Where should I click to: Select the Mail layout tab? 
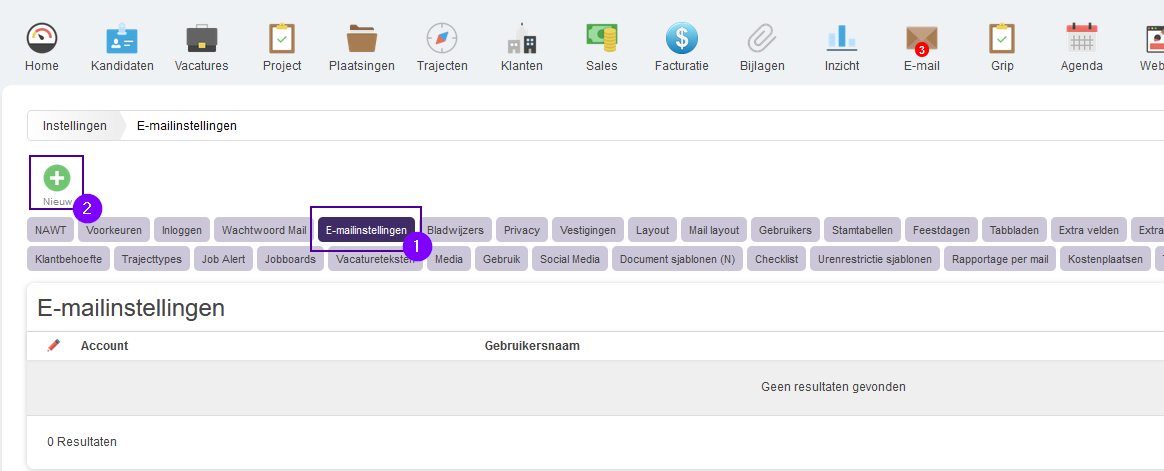pos(713,230)
